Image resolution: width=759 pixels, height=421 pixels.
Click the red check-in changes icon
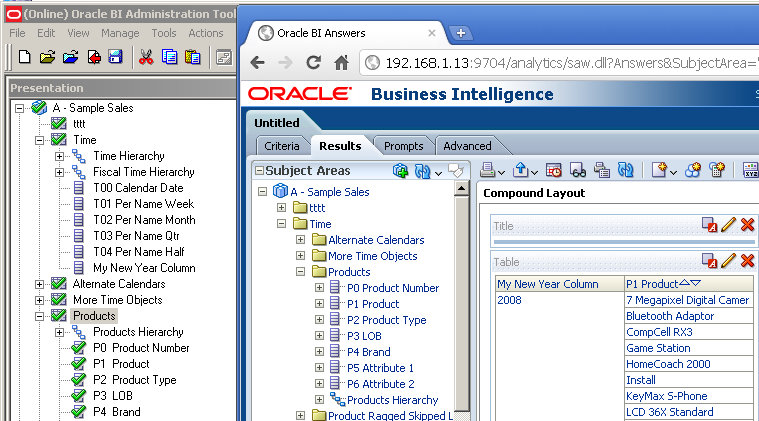94,57
